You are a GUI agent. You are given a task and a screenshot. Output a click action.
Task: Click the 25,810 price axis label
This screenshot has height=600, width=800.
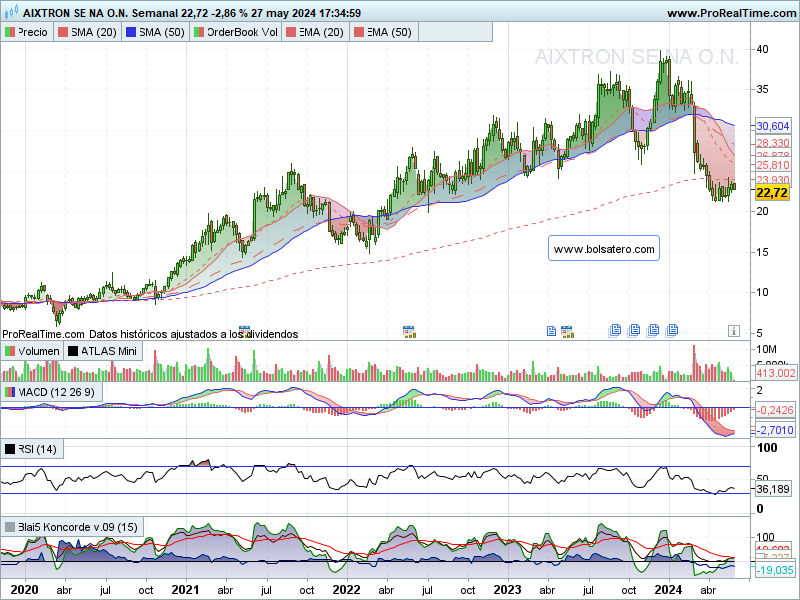pos(772,165)
